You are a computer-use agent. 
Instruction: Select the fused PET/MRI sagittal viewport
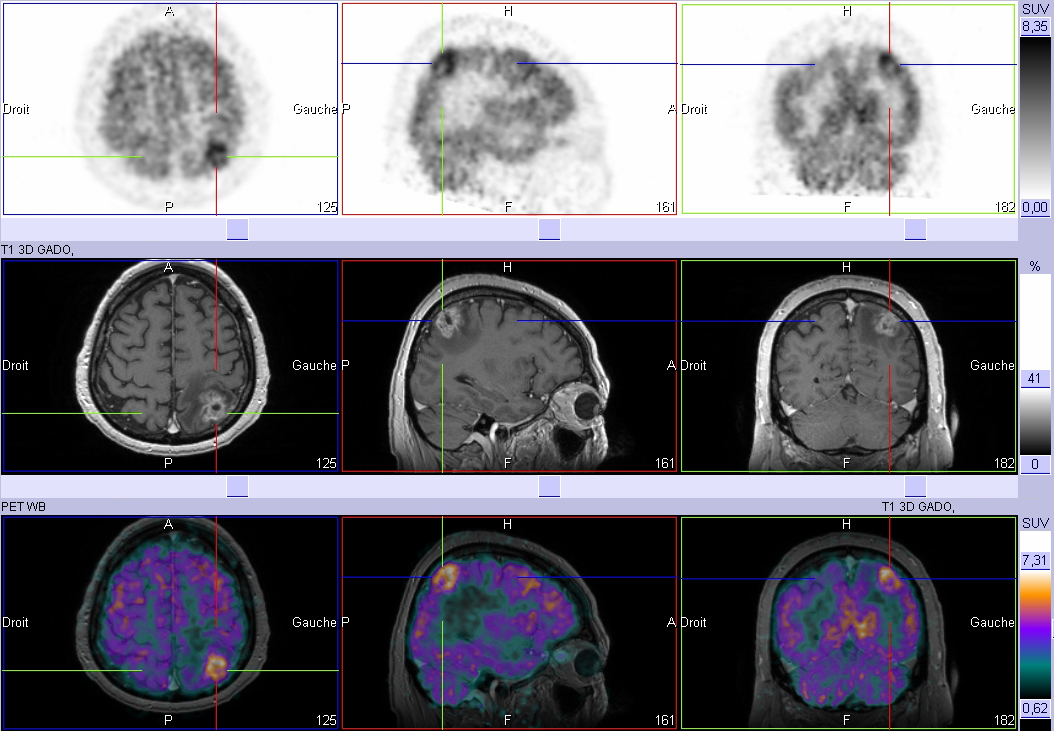509,623
